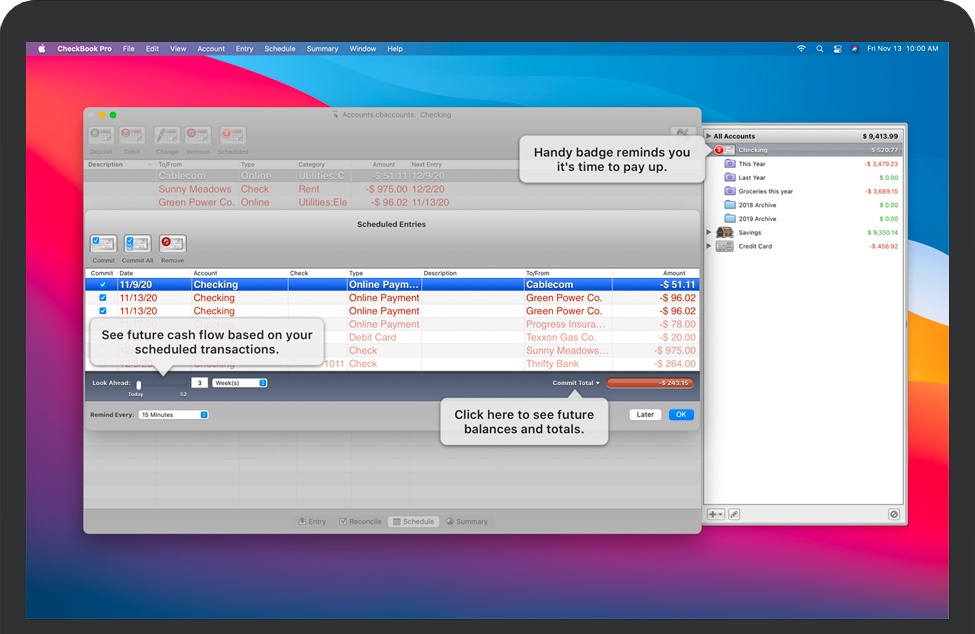Click the add account plus icon below sidebar
This screenshot has width=975, height=634.
coord(711,513)
